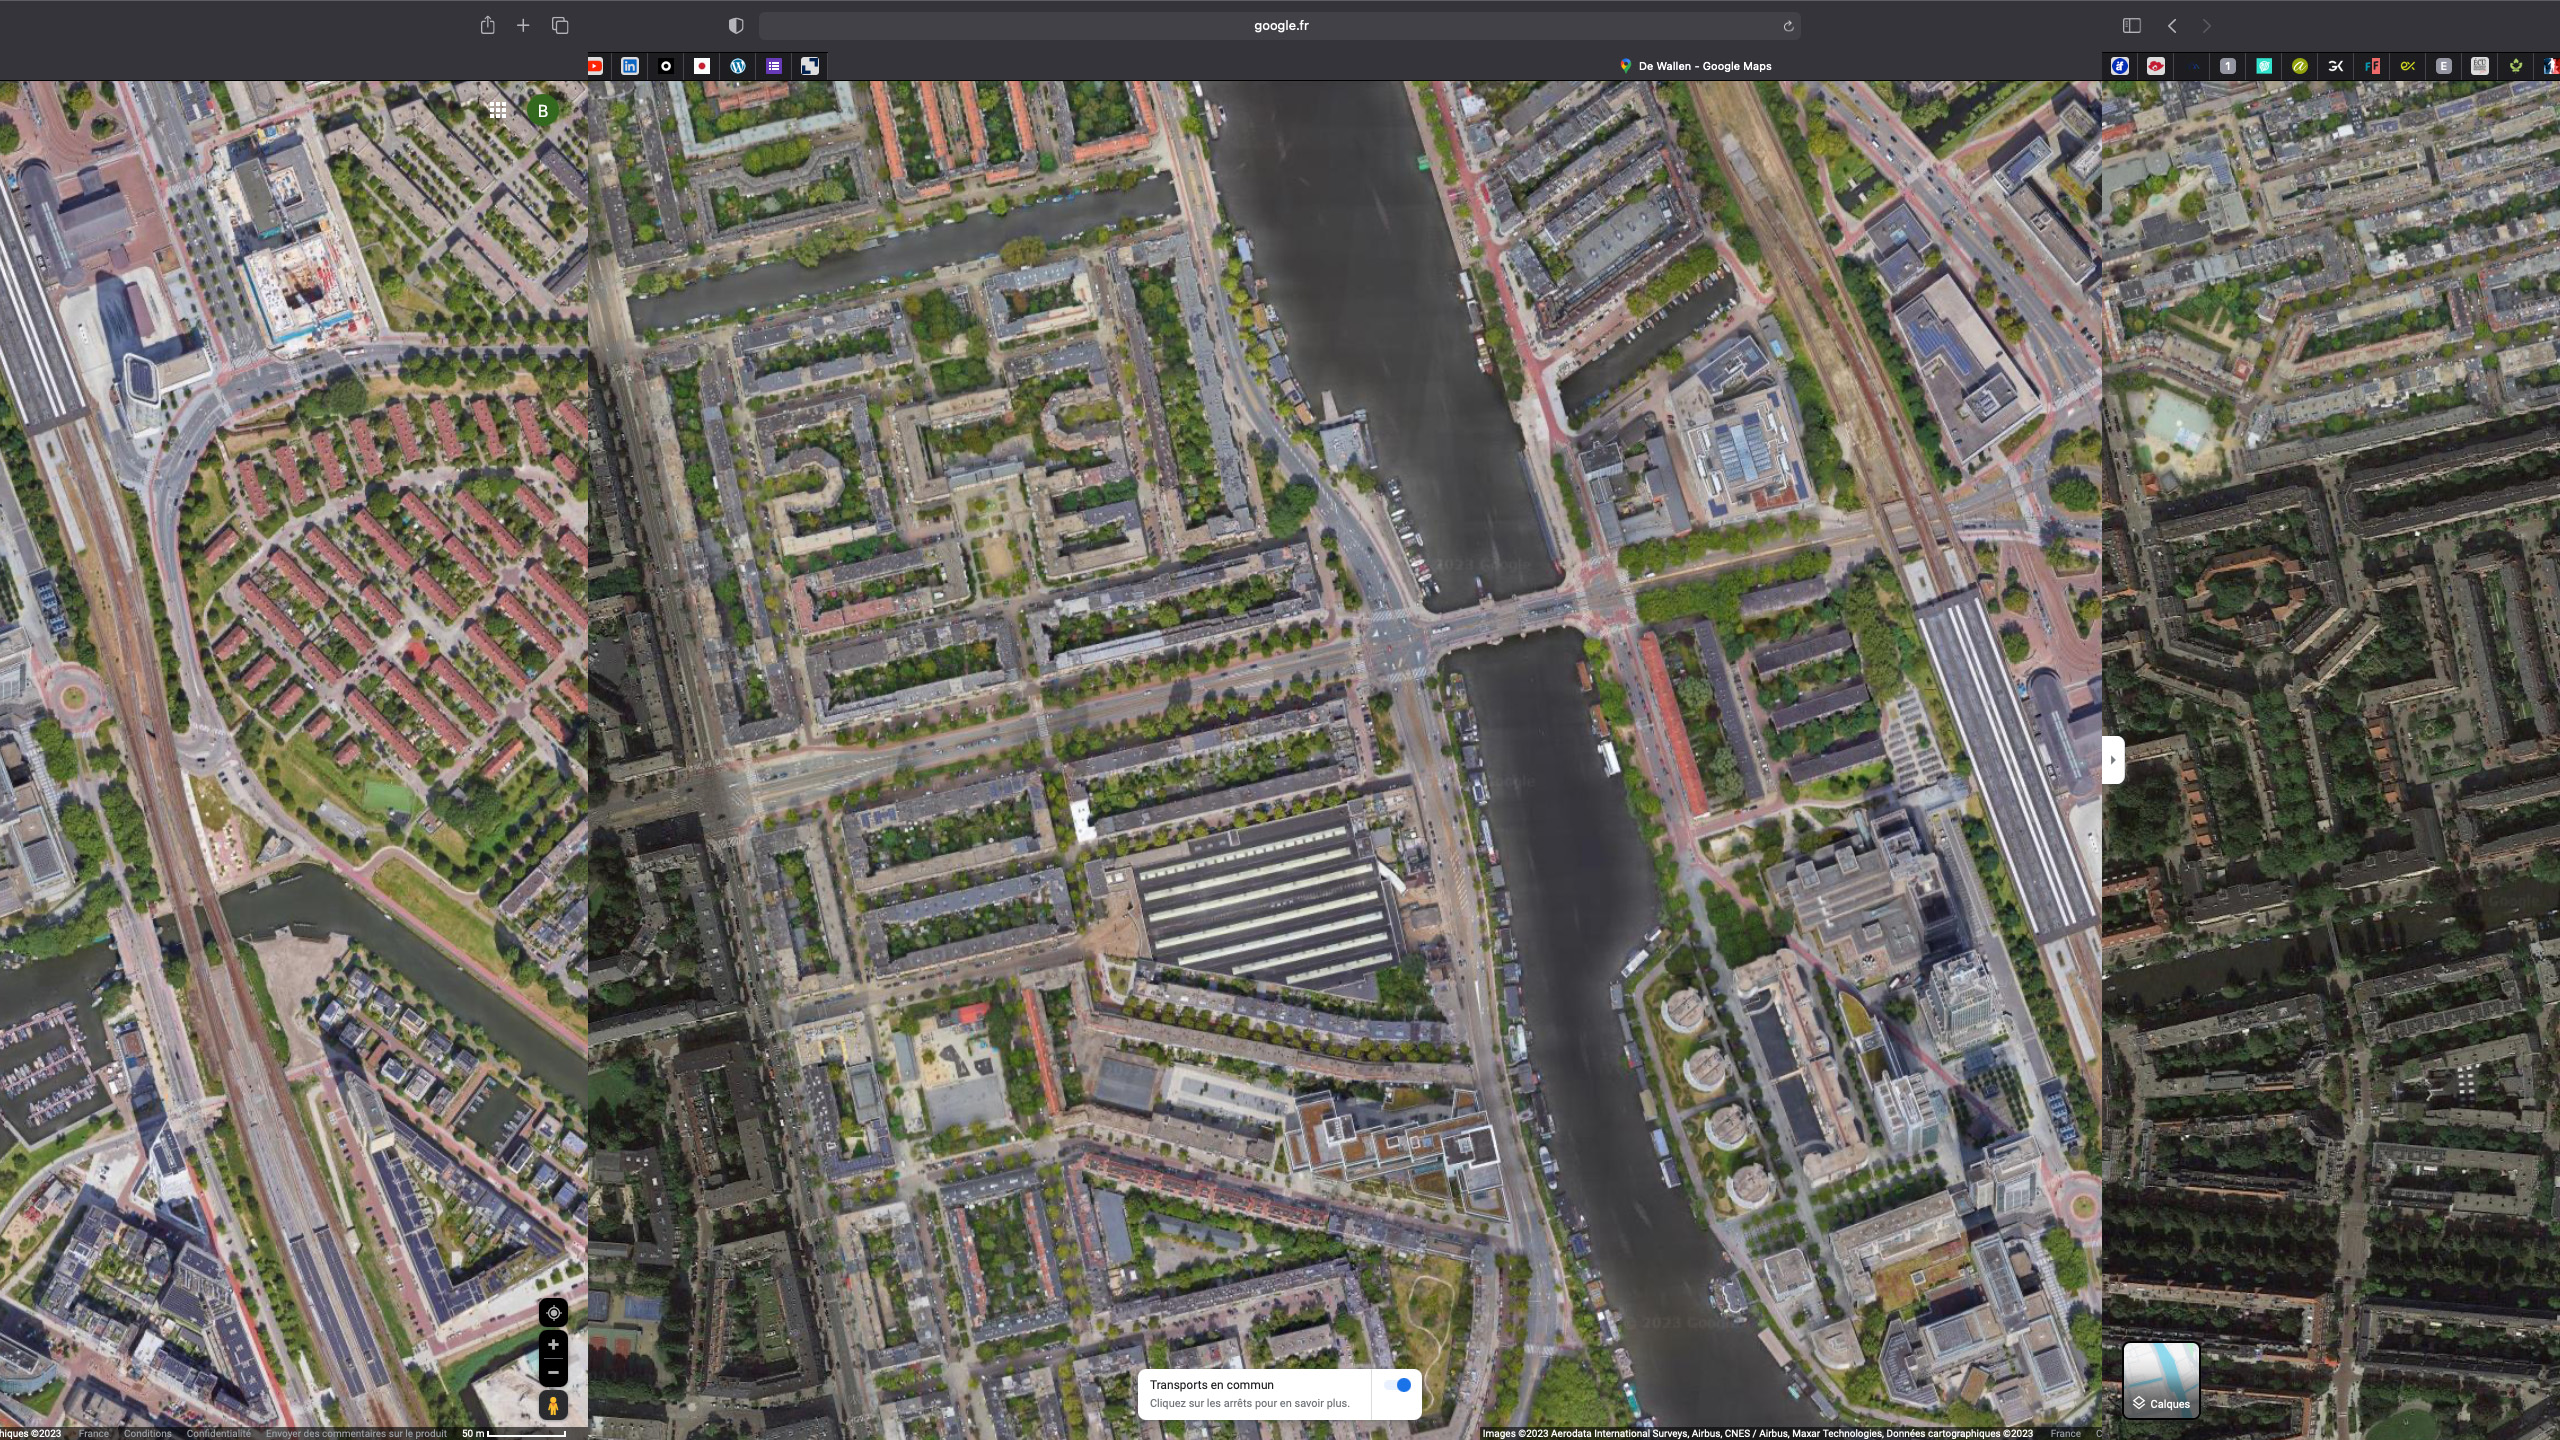The height and width of the screenshot is (1440, 2560).
Task: Open the Conditions link in footer
Action: point(147,1433)
